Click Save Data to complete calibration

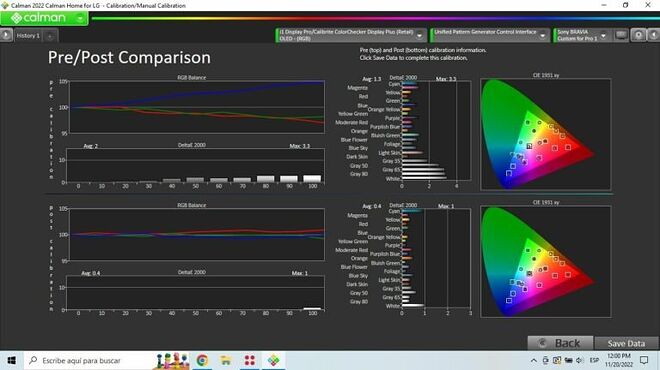pyautogui.click(x=626, y=343)
